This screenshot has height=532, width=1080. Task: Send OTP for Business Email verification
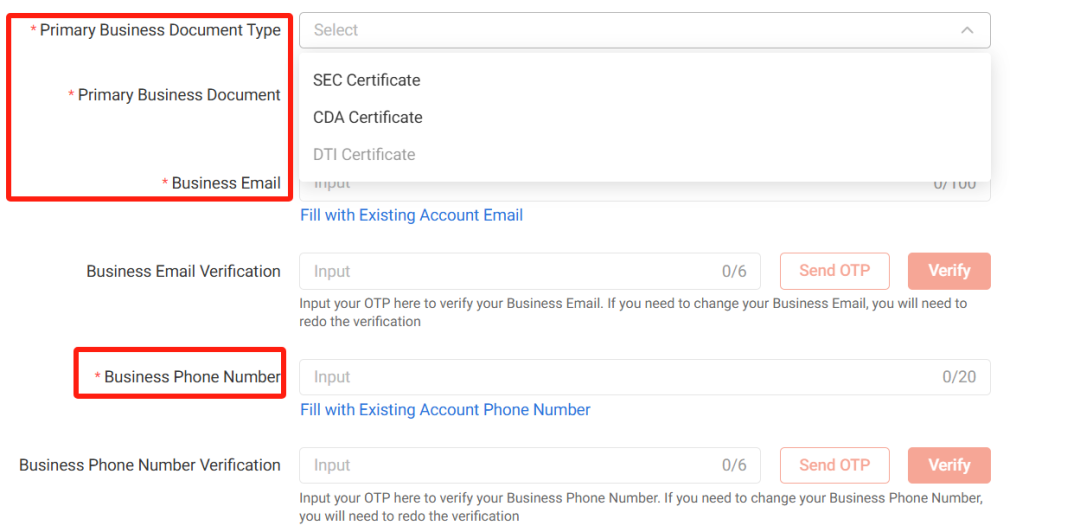tap(834, 271)
